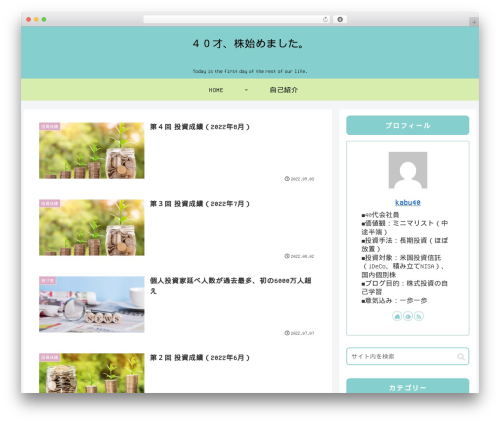This screenshot has width=500, height=423.
Task: Click the thumbnail of the 第３回 投資成績 post
Action: (x=92, y=228)
